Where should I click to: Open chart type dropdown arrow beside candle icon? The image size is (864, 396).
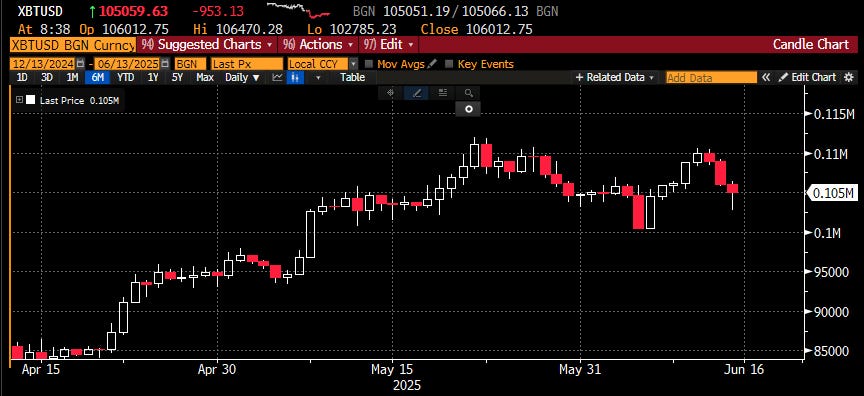tap(318, 78)
